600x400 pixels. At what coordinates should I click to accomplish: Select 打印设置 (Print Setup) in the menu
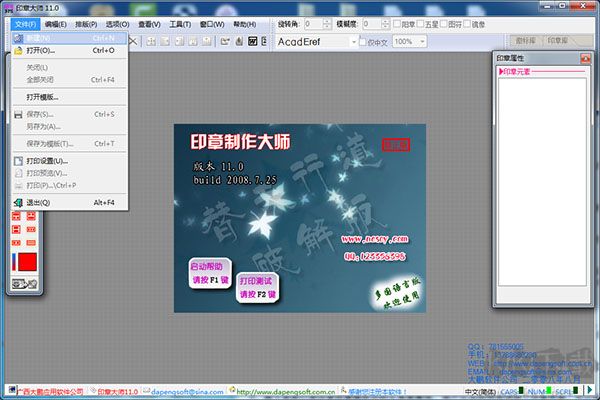[46, 160]
